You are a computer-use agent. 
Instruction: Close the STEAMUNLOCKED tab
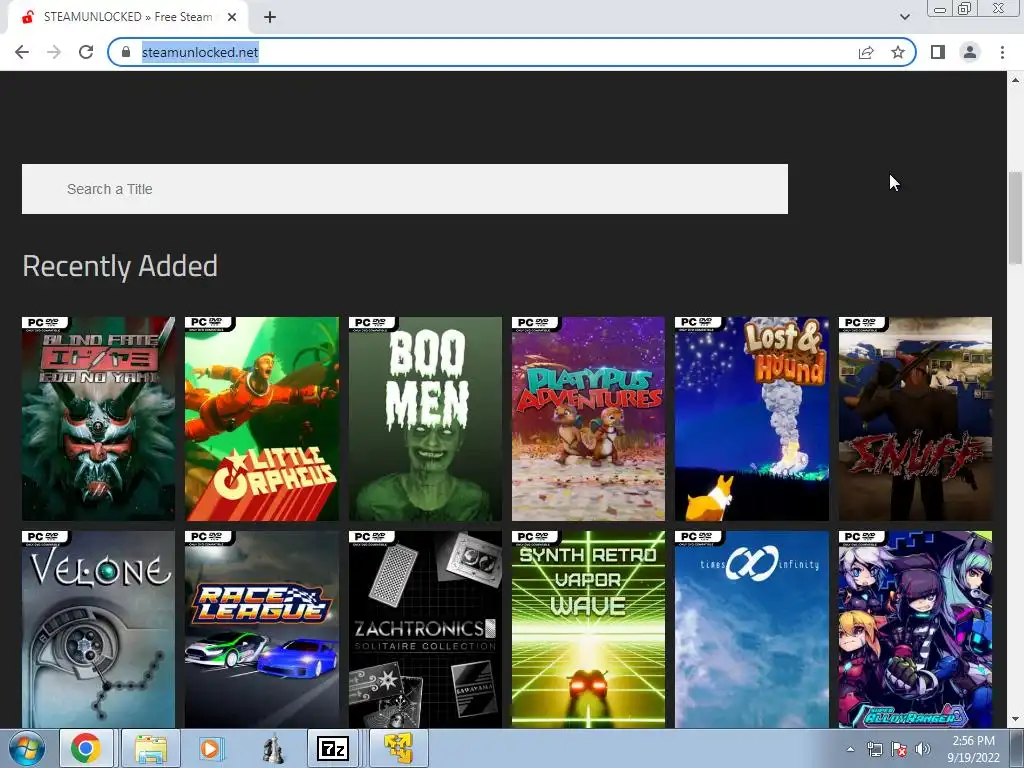click(232, 18)
